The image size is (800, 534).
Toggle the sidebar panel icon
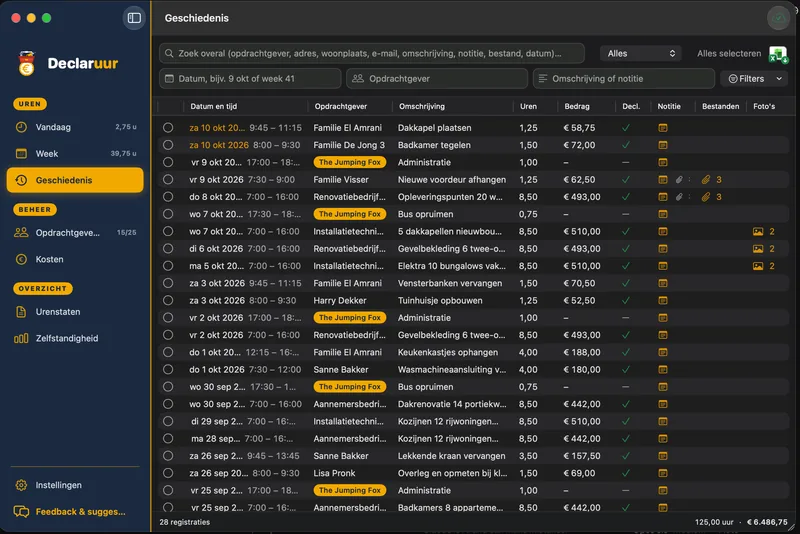134,18
